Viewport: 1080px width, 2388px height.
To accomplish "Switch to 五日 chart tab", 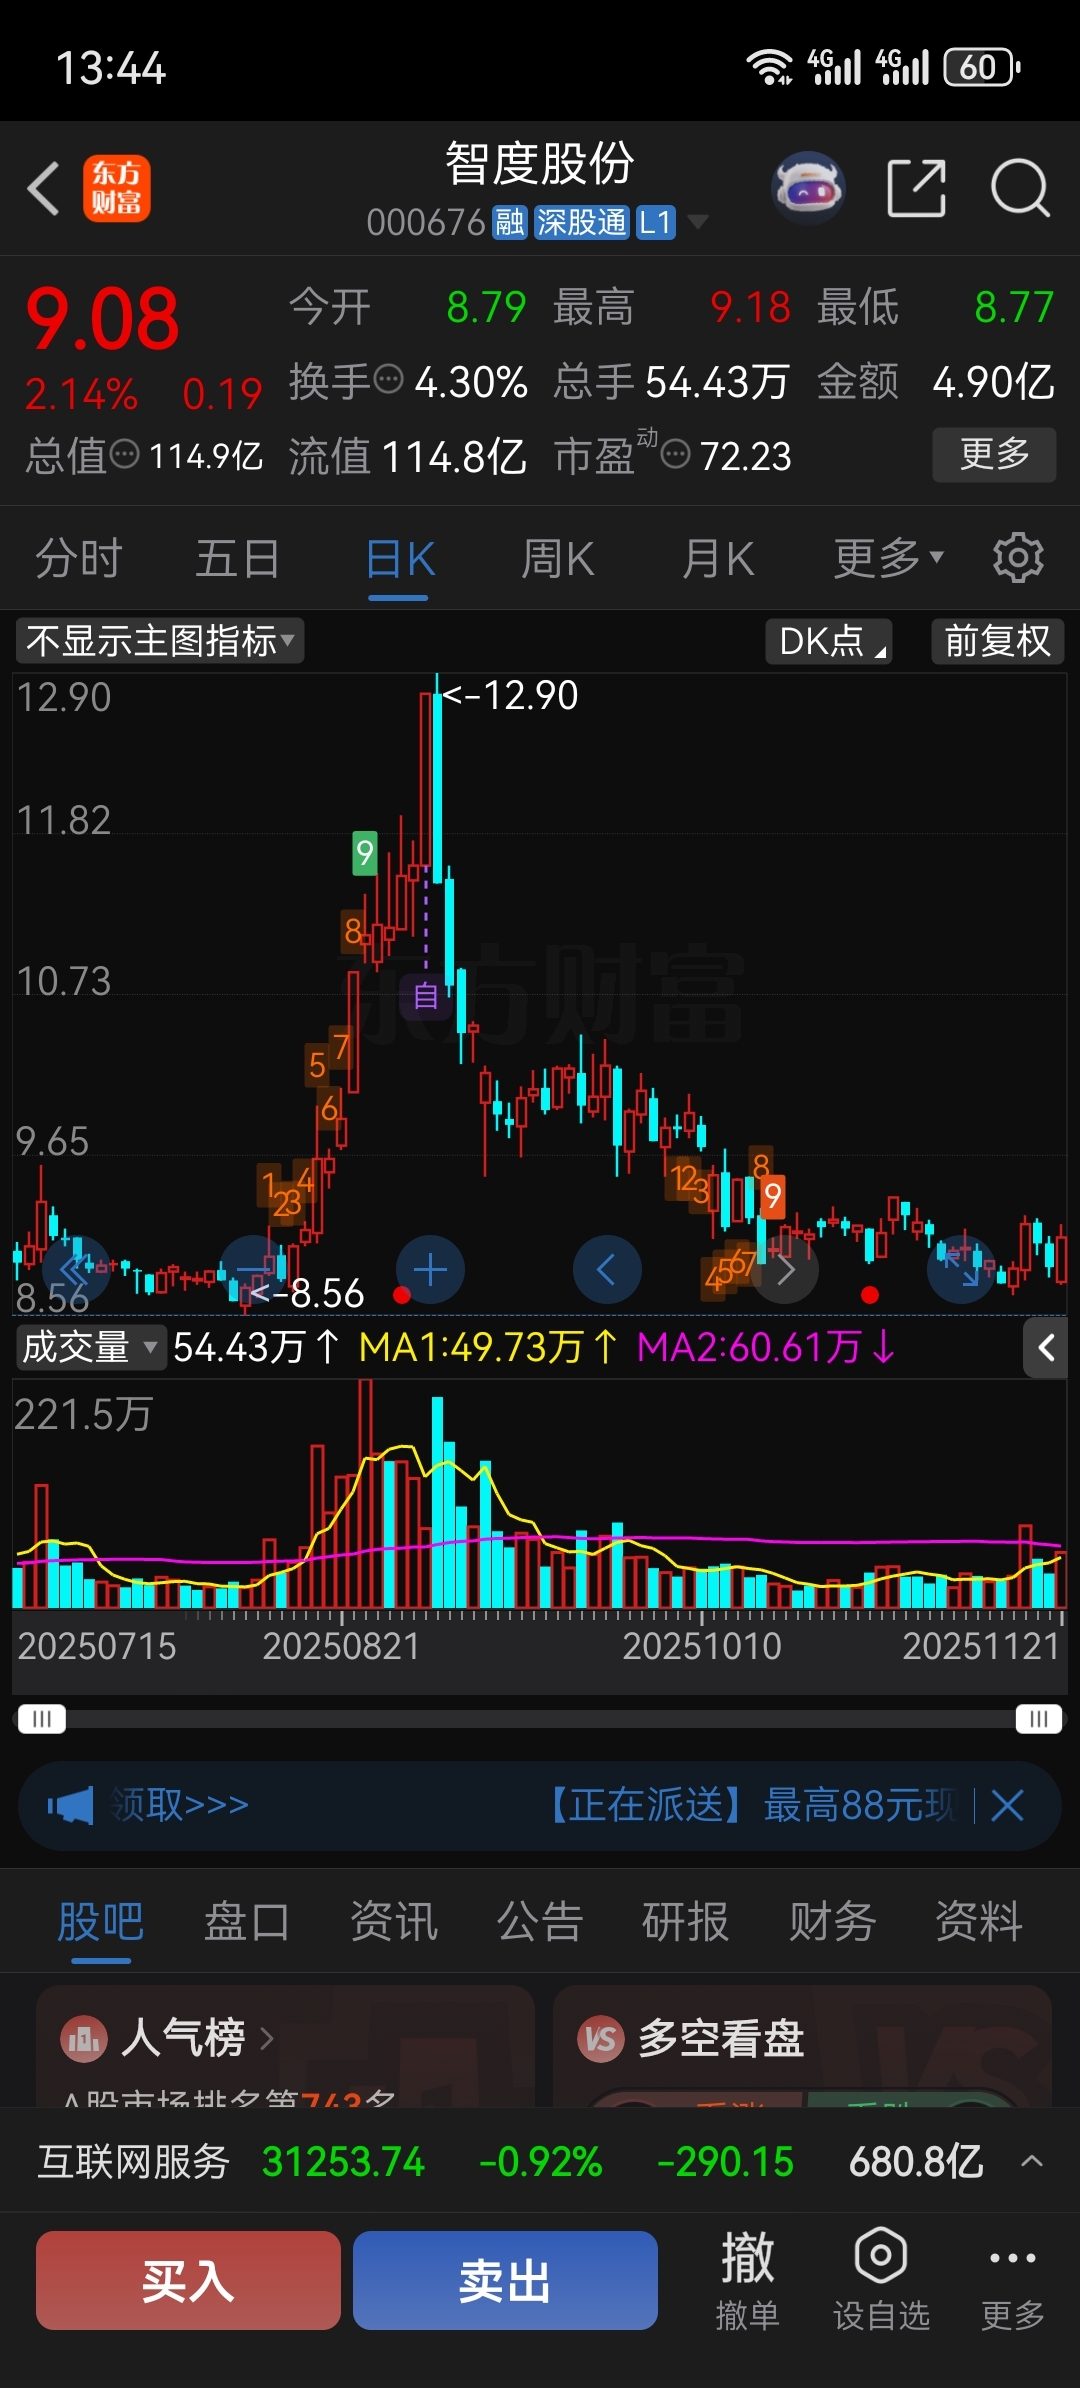I will (238, 558).
